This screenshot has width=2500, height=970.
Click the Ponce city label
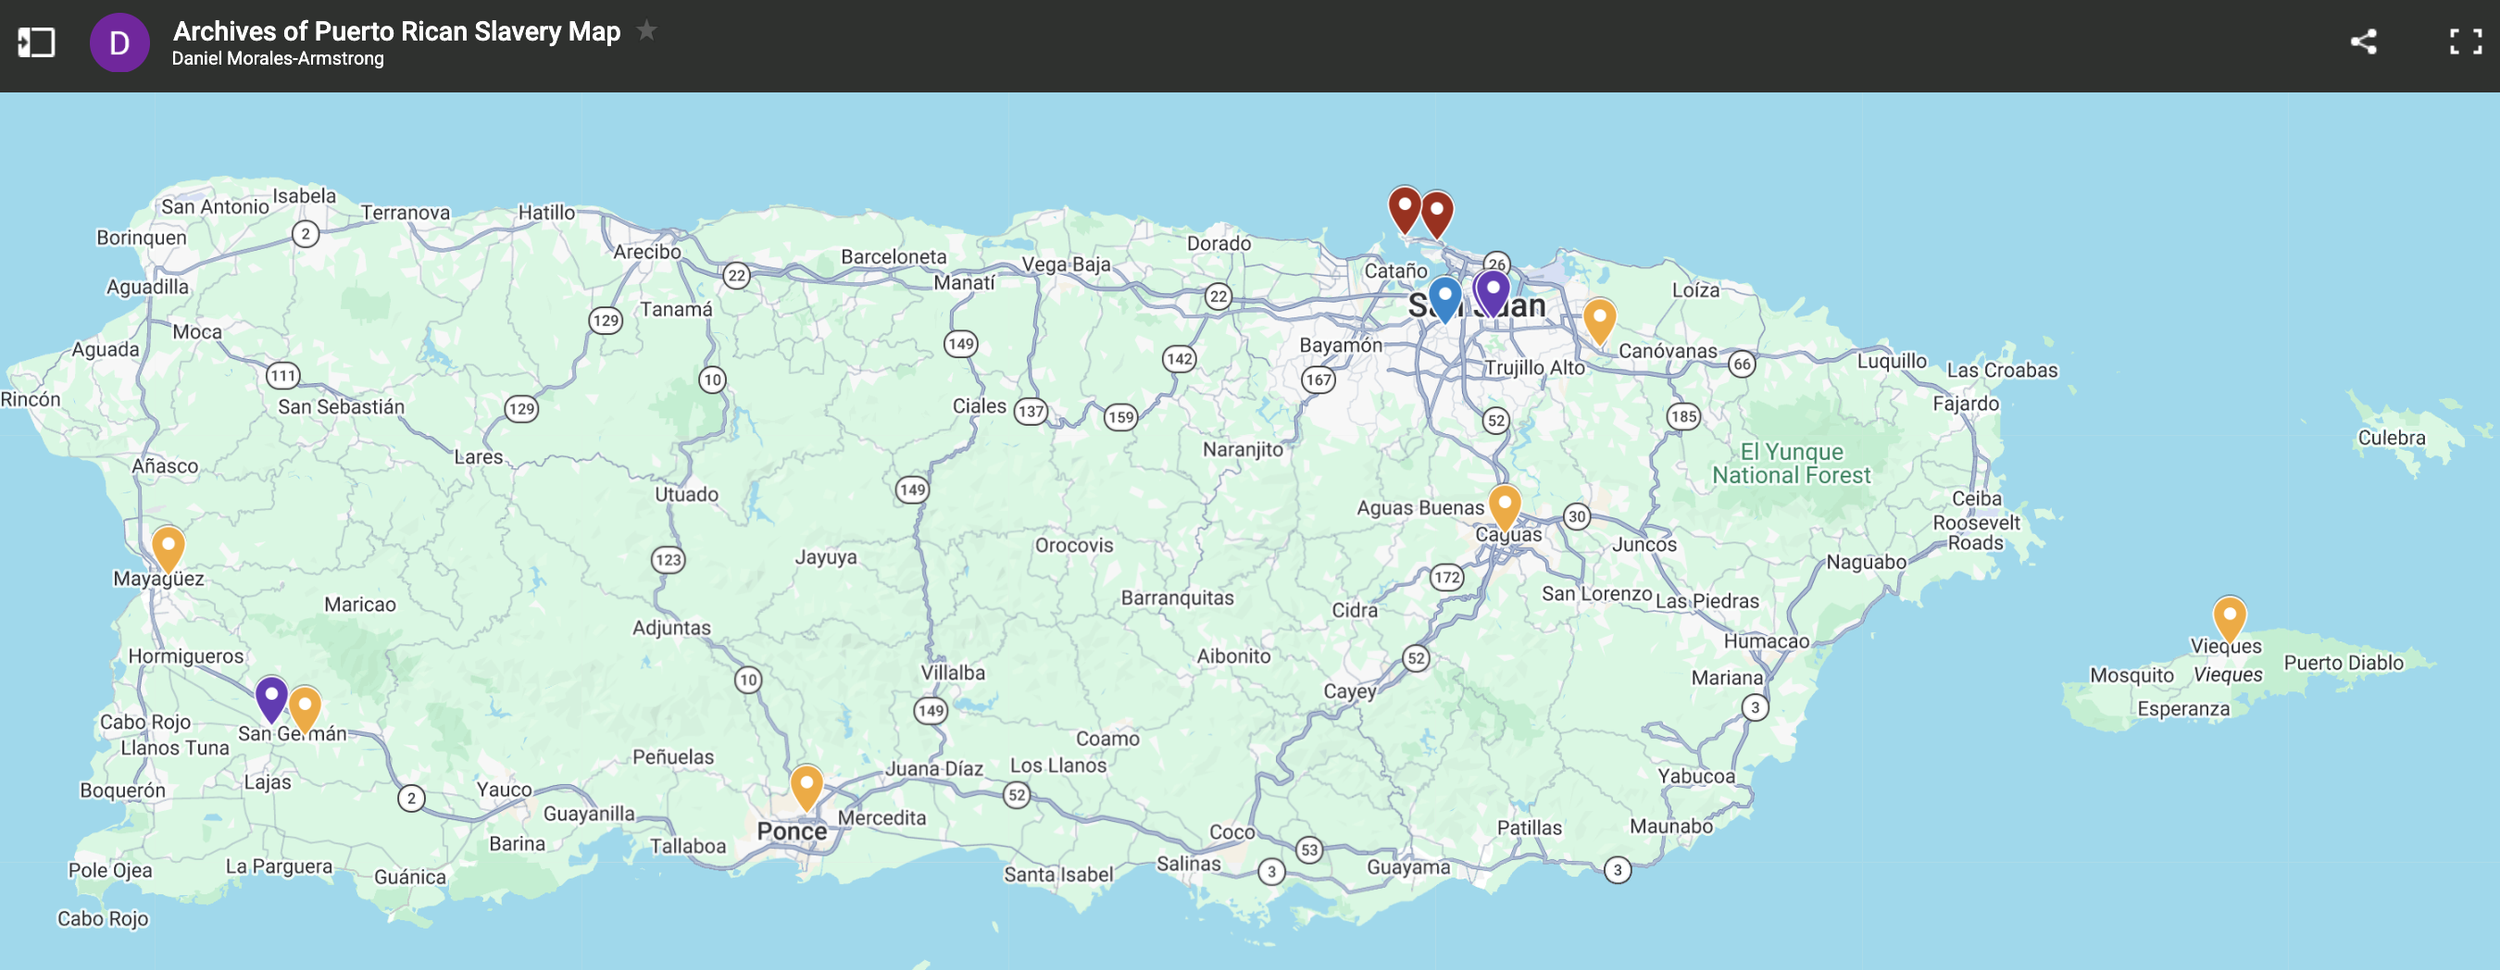[792, 832]
